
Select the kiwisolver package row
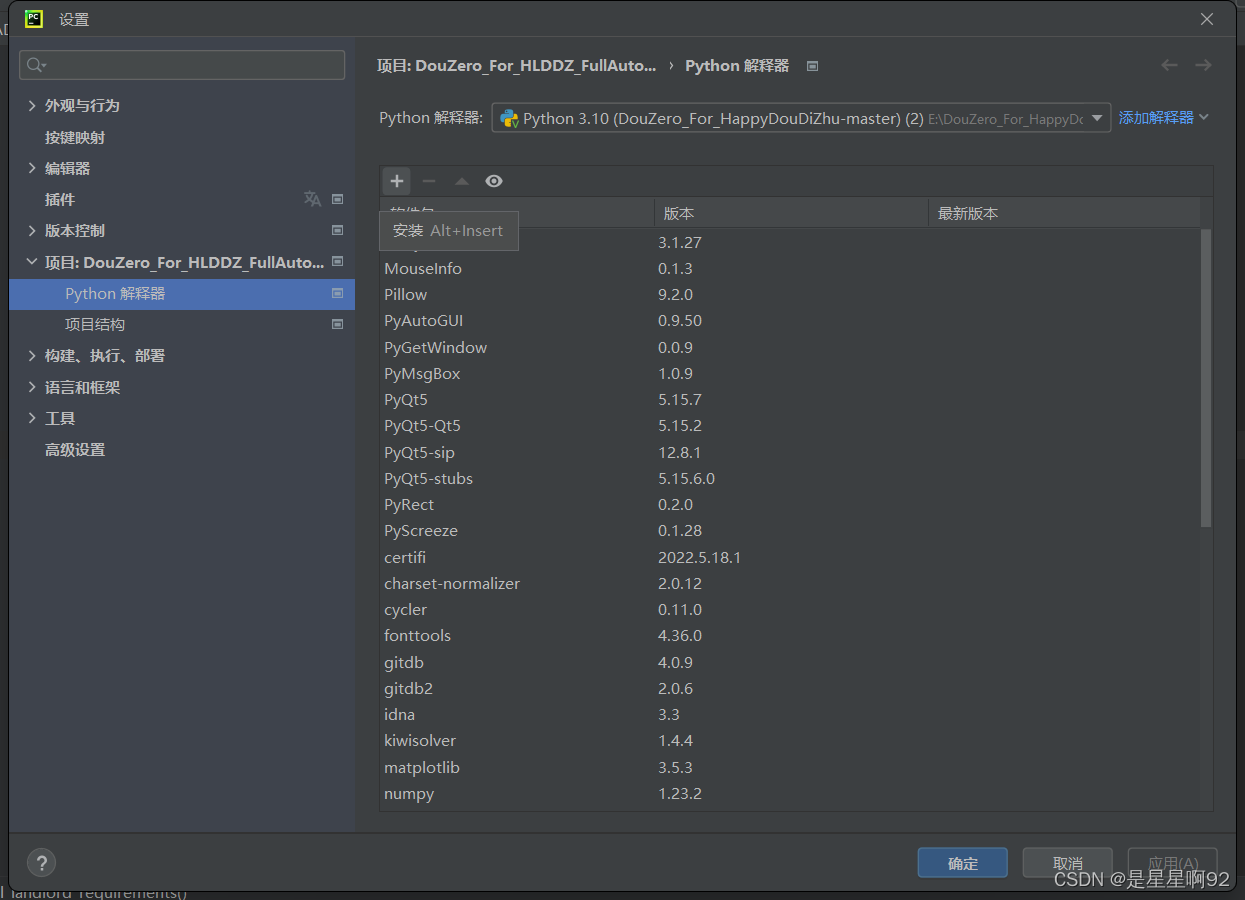coord(790,740)
